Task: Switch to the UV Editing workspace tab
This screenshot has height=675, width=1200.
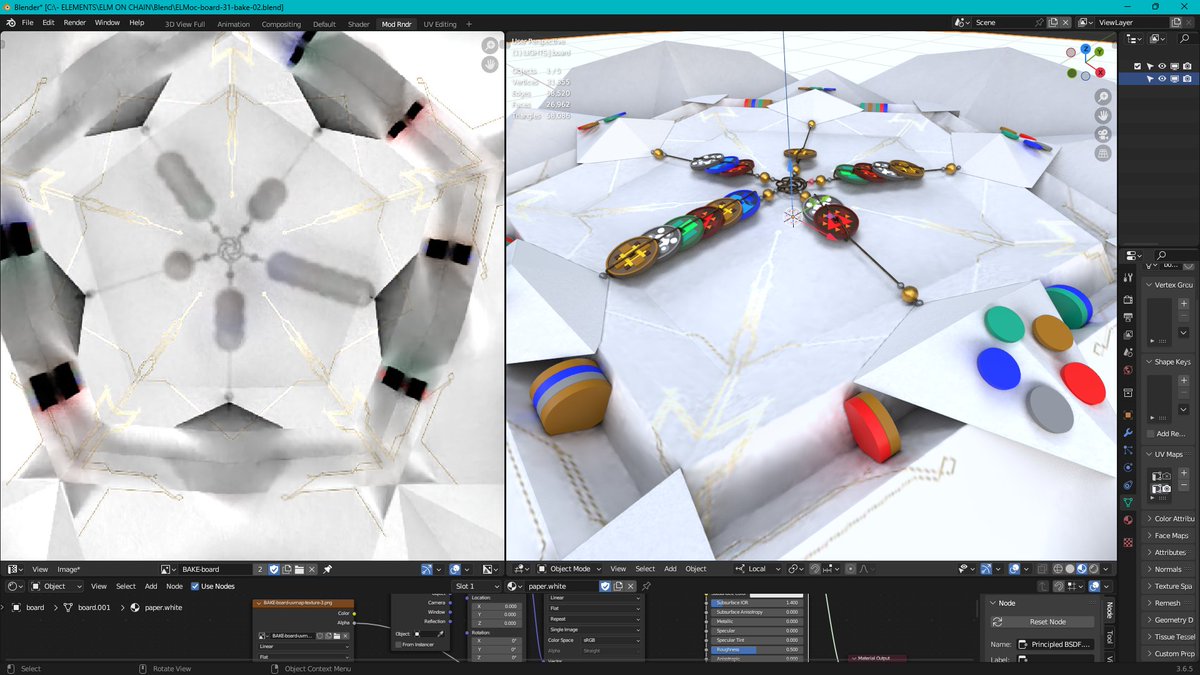Action: tap(440, 24)
